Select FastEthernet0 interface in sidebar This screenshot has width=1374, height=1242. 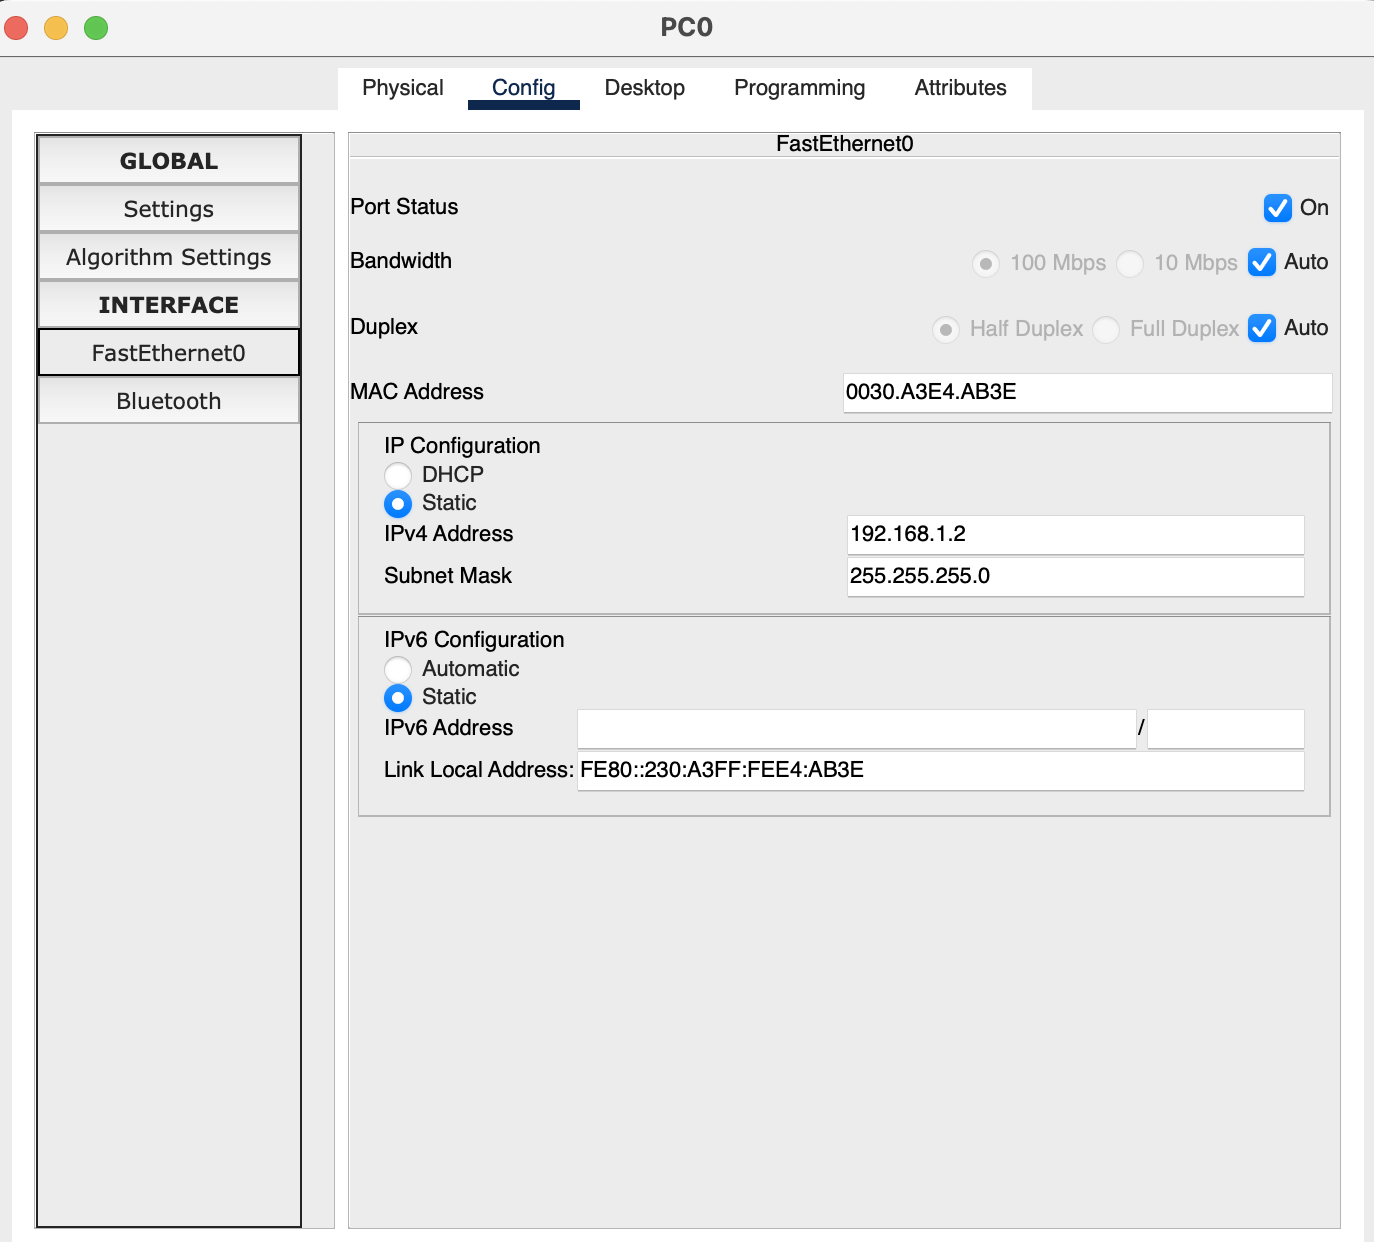click(169, 353)
